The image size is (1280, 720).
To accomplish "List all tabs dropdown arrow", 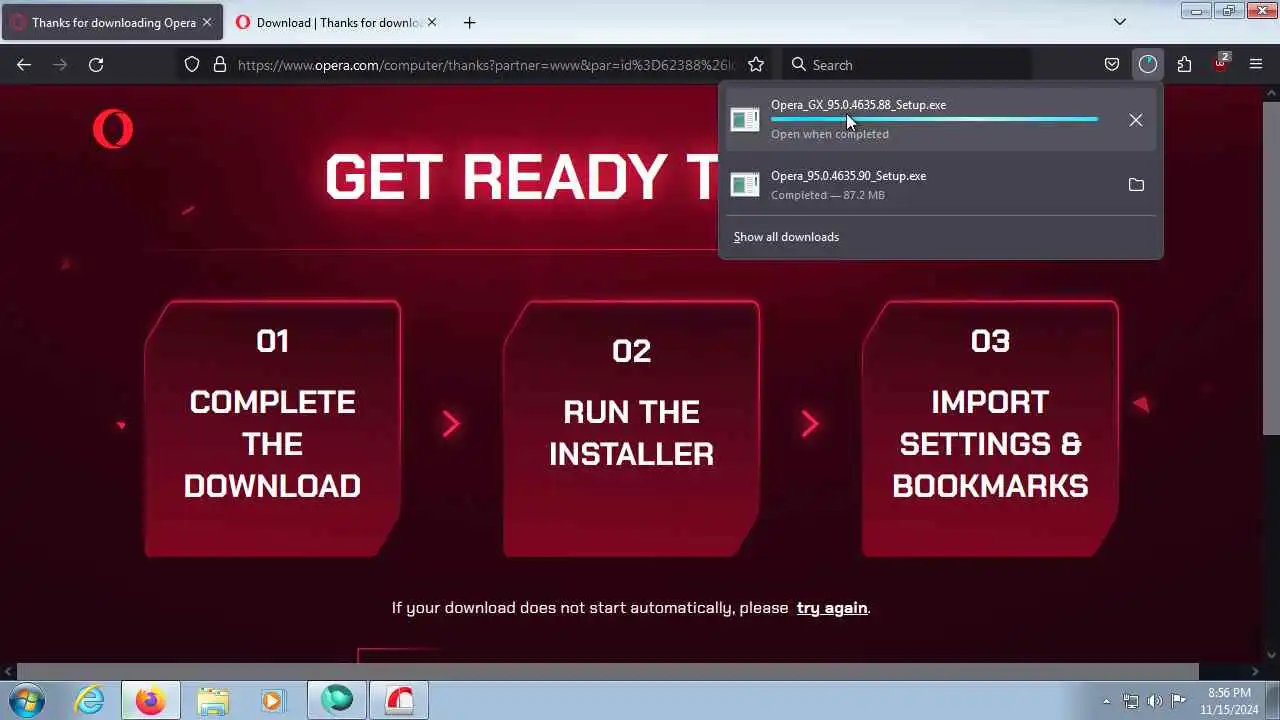I will [x=1120, y=22].
